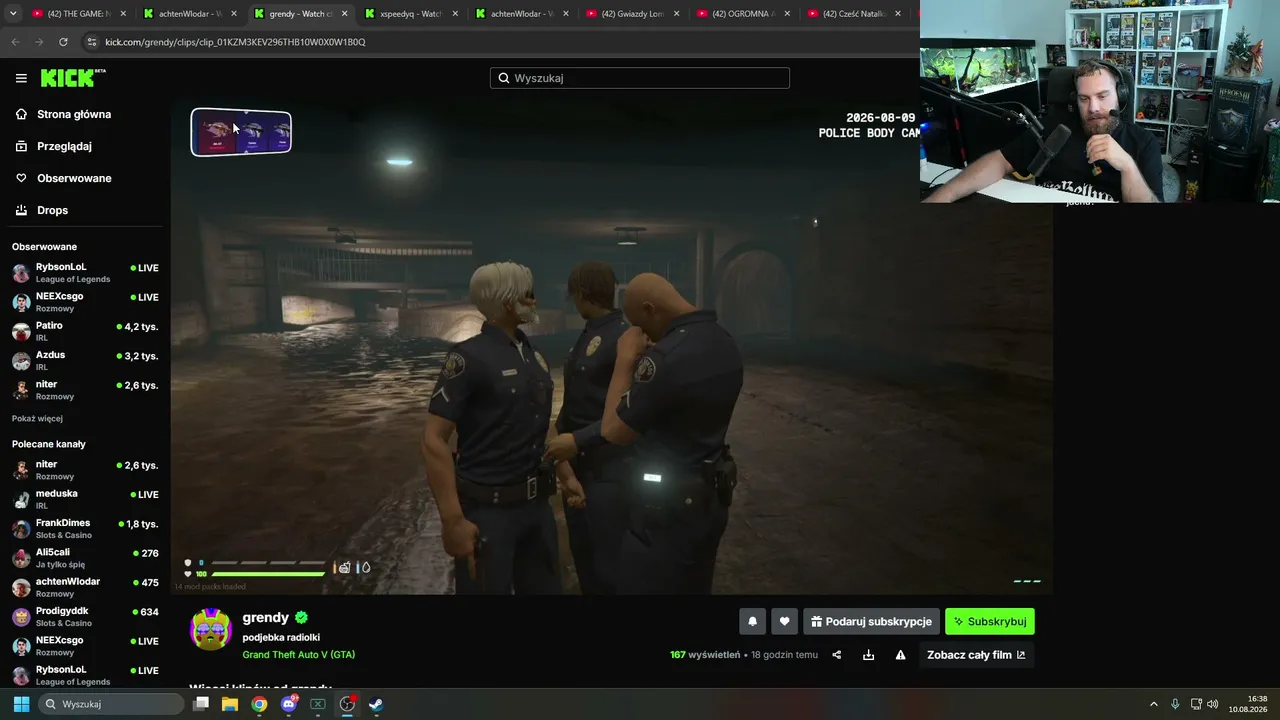Open Task View from the taskbar
This screenshot has height=720, width=1280.
coord(201,704)
